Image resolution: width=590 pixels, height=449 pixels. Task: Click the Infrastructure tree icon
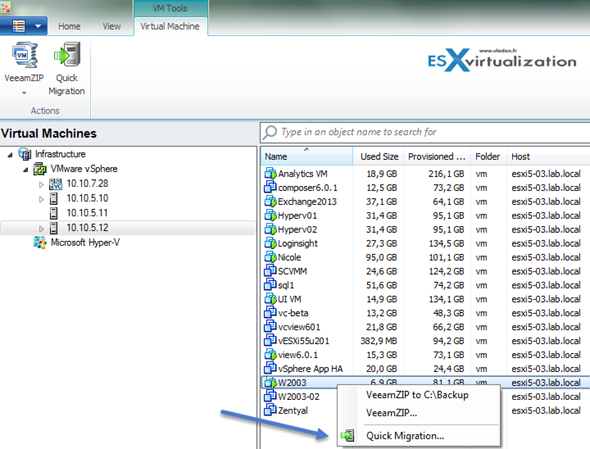click(x=25, y=154)
